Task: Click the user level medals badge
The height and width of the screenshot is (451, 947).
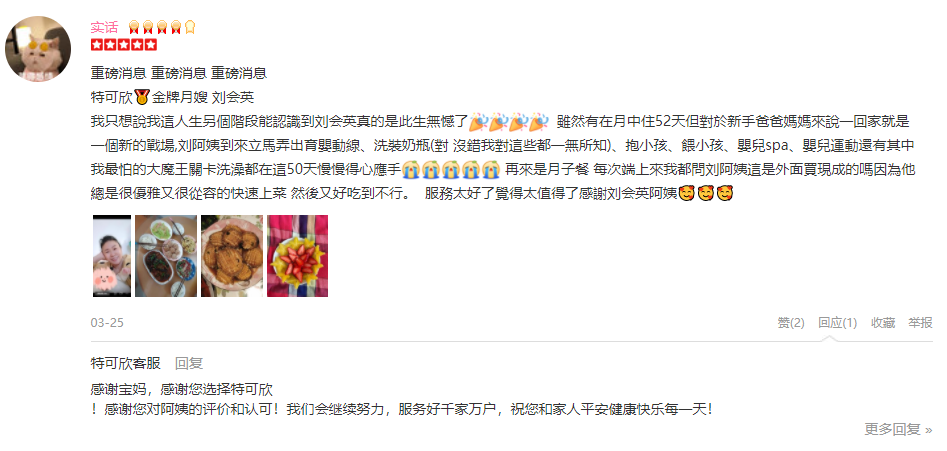Action: coord(162,27)
